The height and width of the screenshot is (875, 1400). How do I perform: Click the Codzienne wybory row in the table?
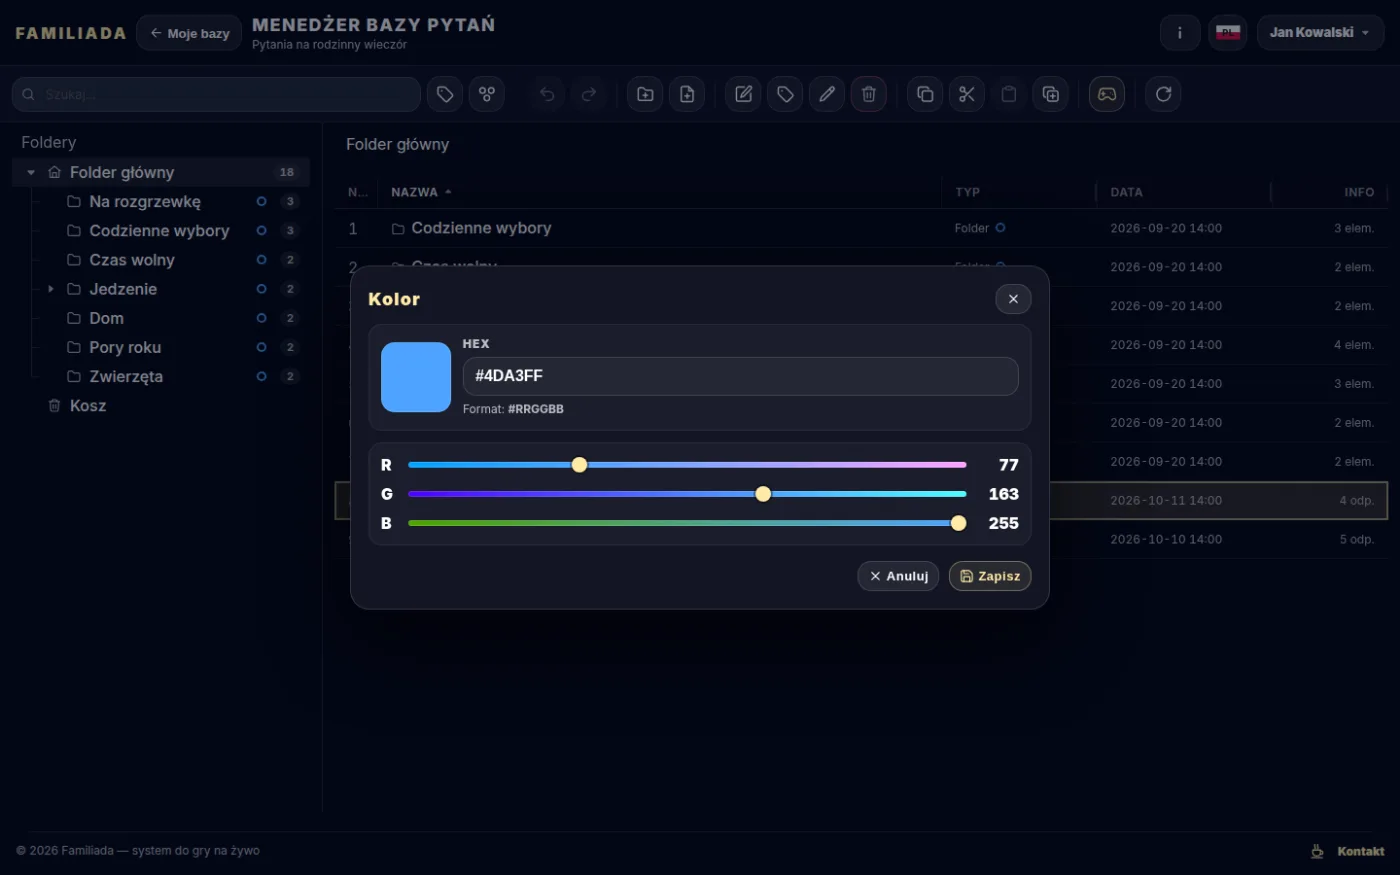pos(861,228)
